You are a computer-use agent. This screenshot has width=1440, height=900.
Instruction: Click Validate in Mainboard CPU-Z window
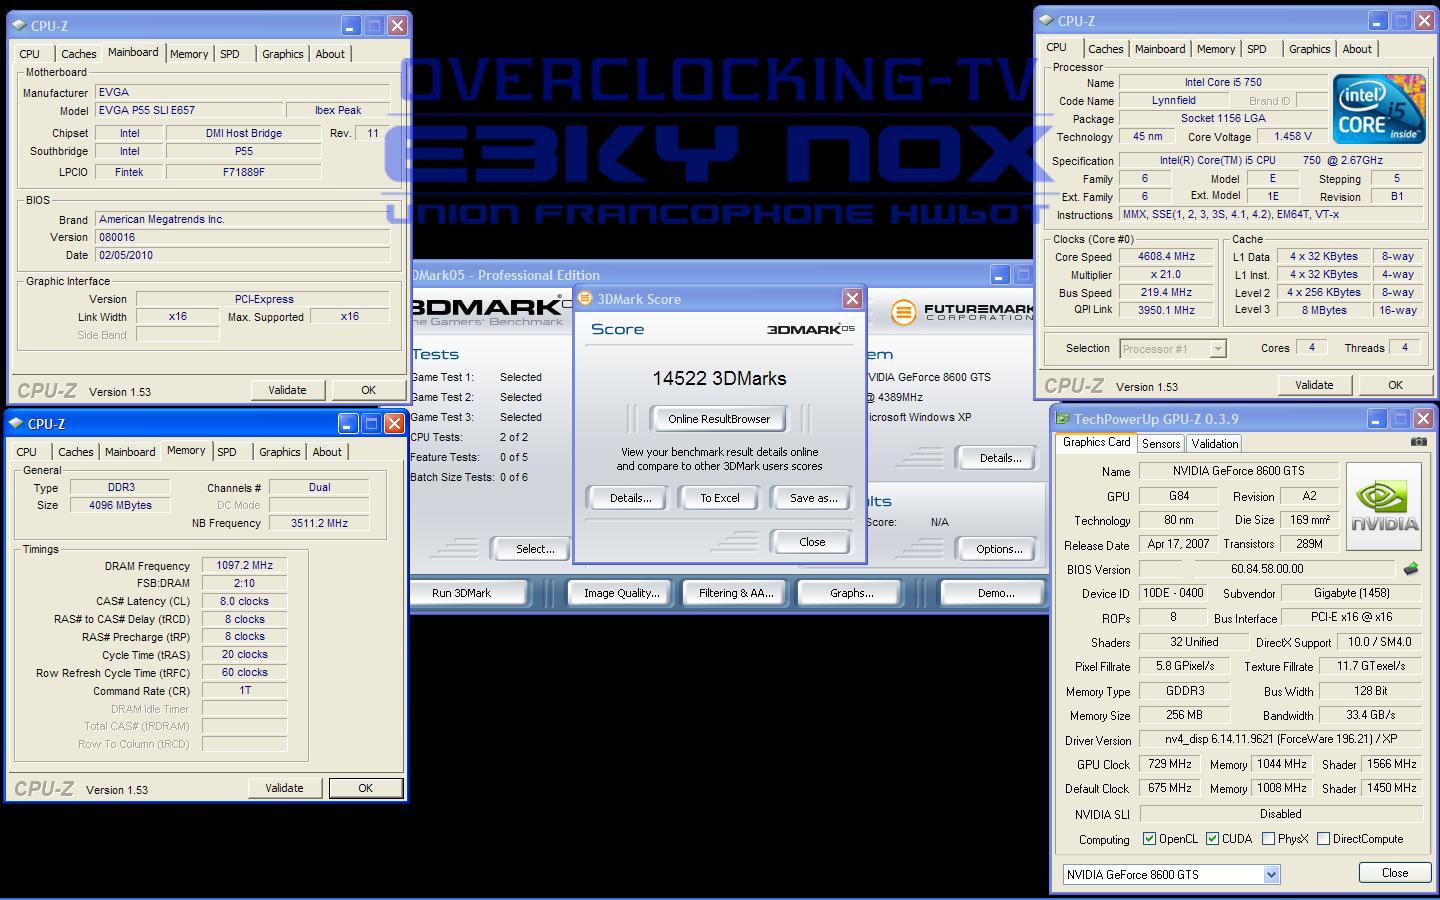pyautogui.click(x=287, y=390)
